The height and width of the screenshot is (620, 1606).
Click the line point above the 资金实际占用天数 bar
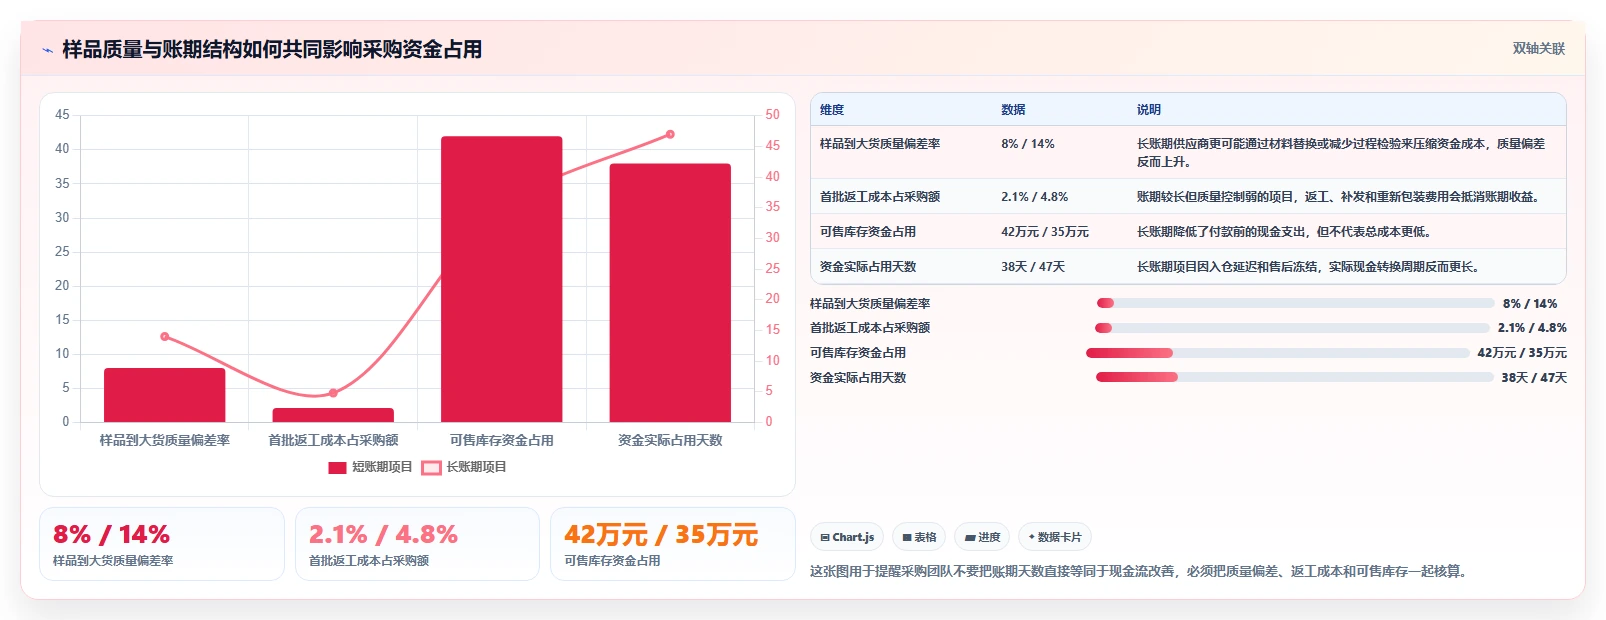pos(670,134)
